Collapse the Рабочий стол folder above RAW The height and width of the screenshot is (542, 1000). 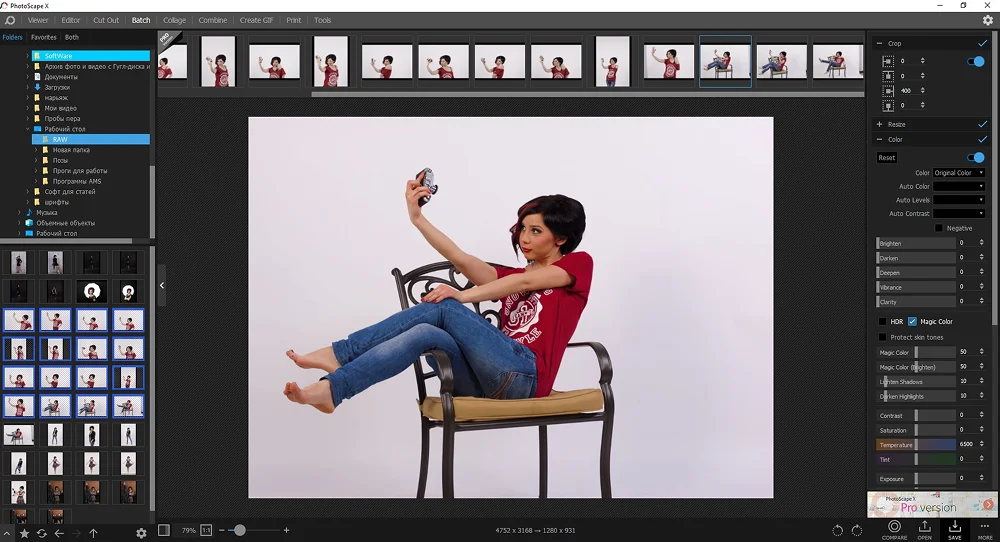[28, 129]
